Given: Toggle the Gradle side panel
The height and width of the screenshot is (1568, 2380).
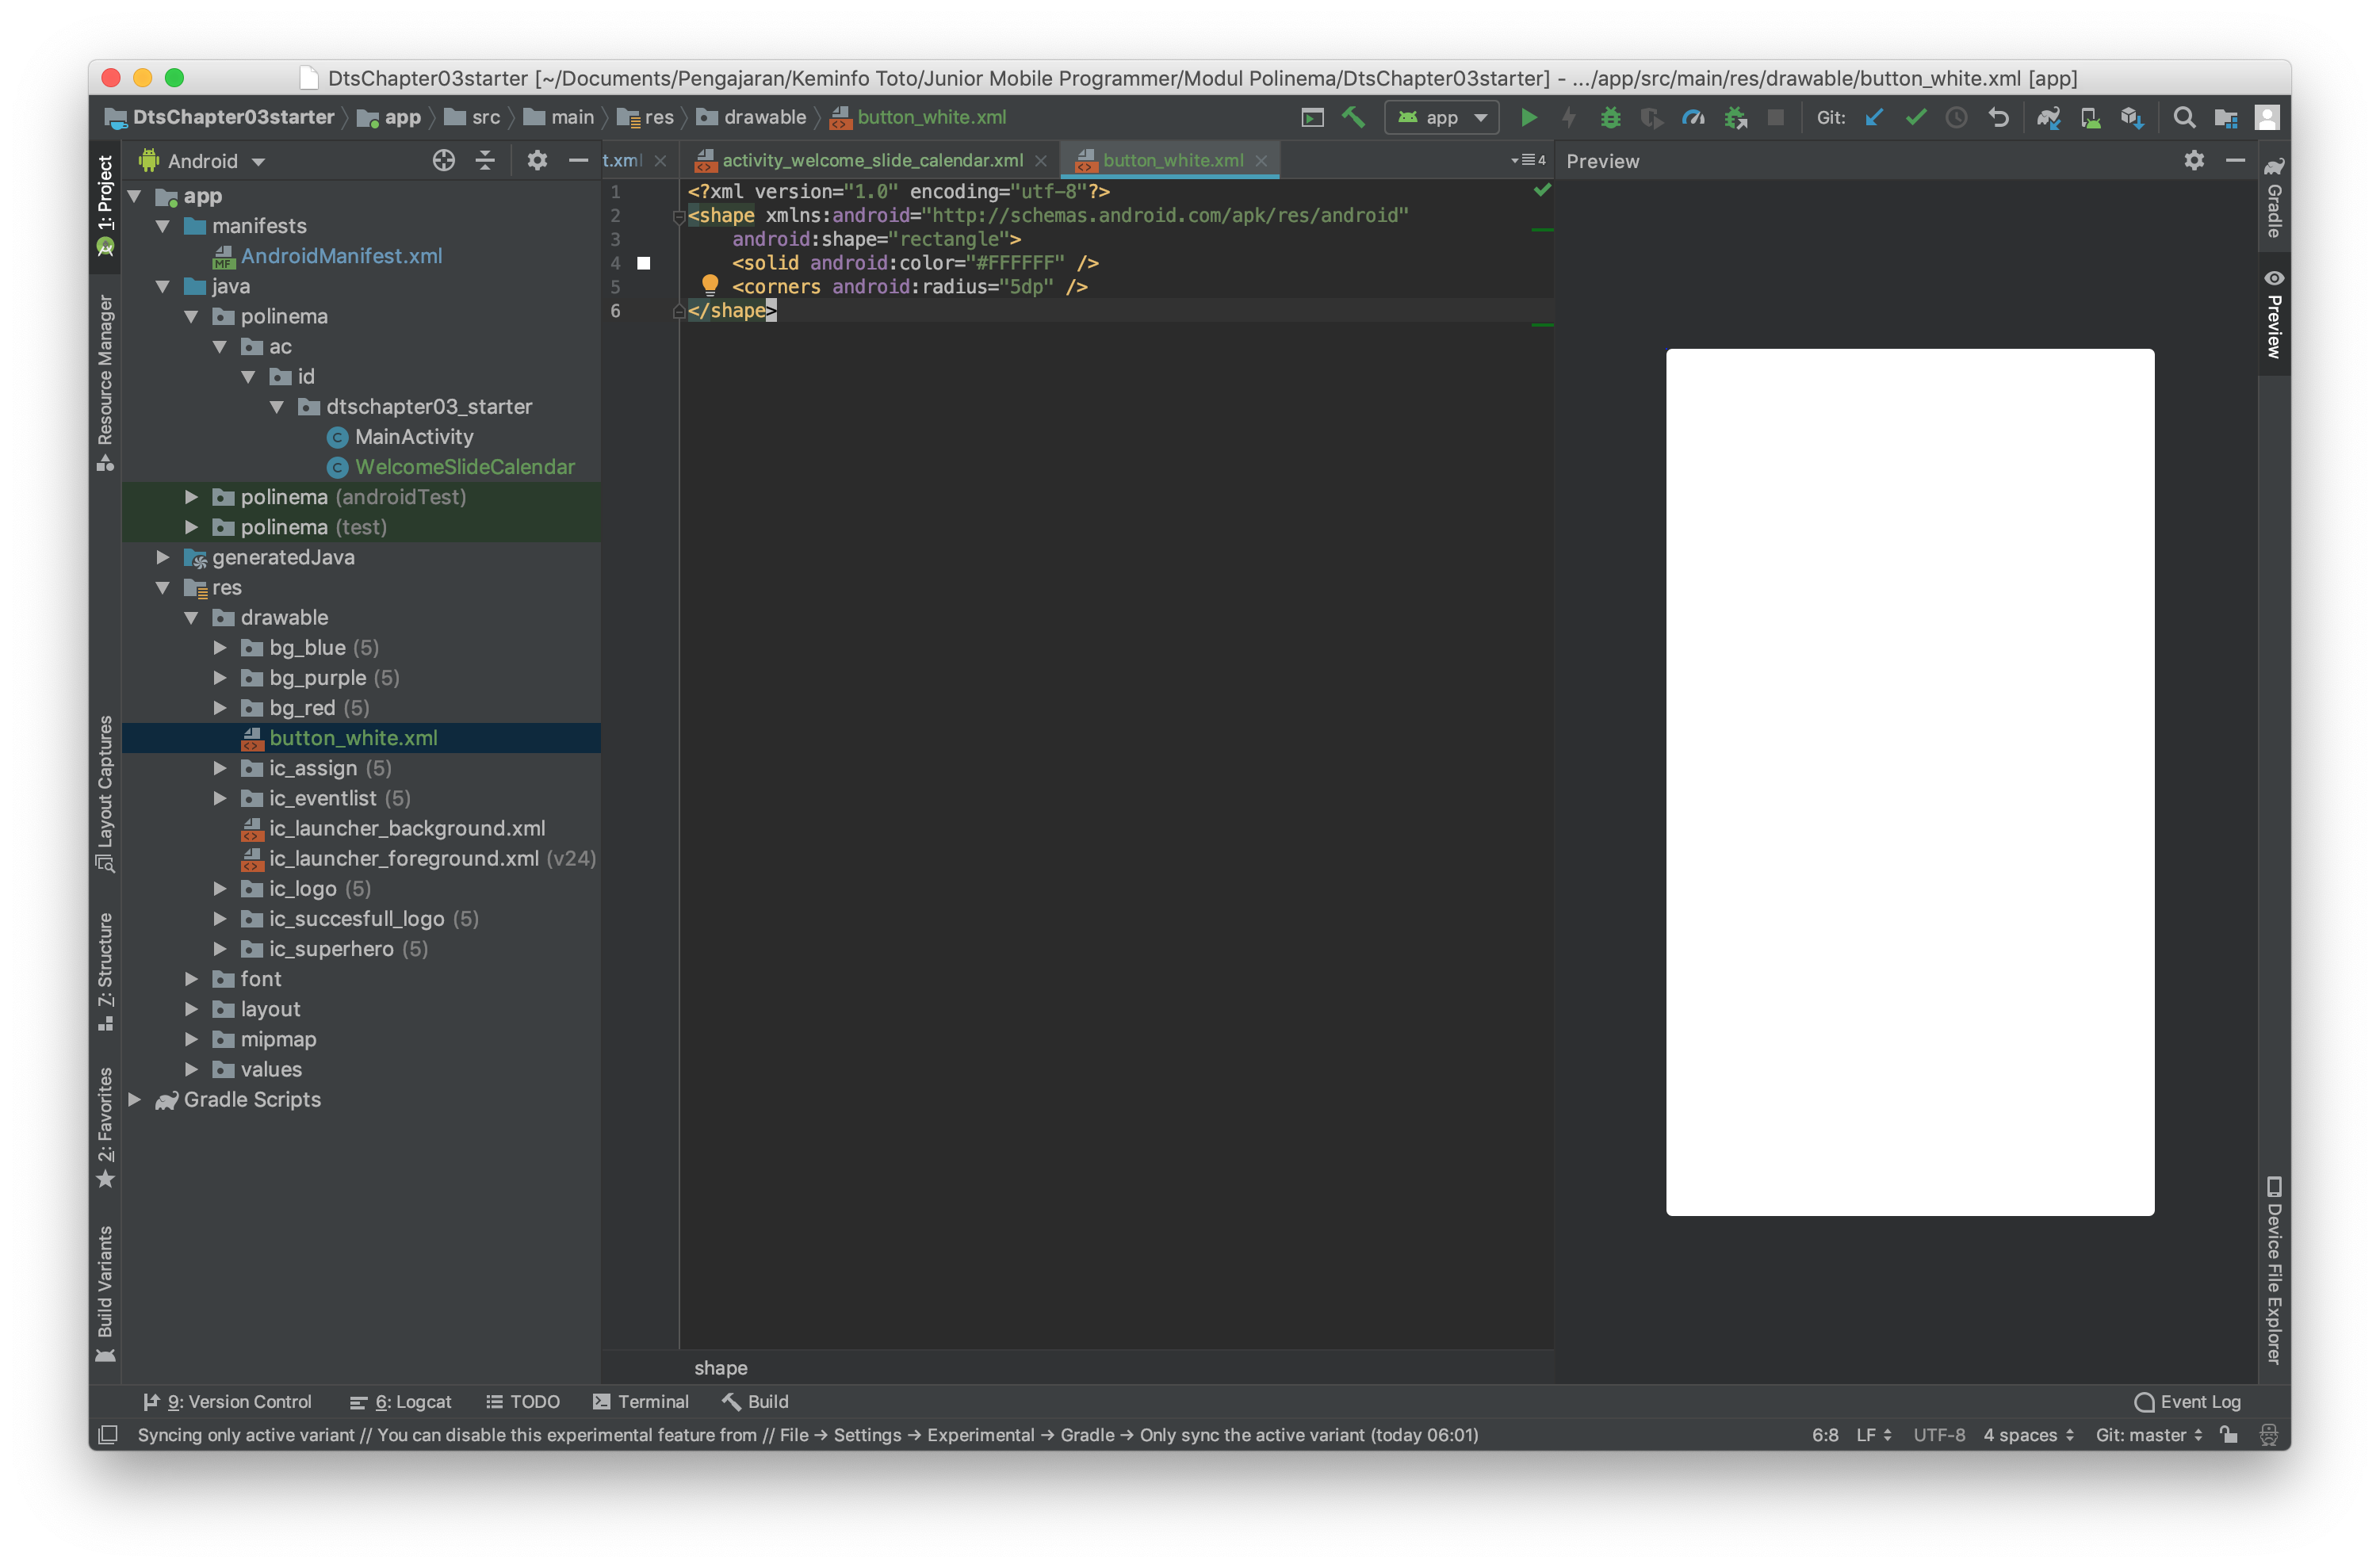Looking at the screenshot, I should point(2274,197).
